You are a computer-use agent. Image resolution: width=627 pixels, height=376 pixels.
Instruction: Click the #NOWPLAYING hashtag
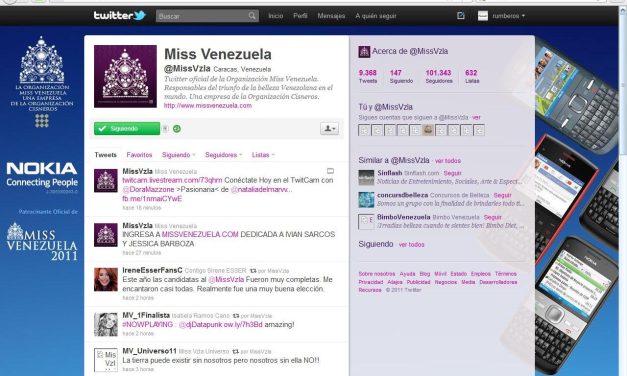pyautogui.click(x=148, y=325)
